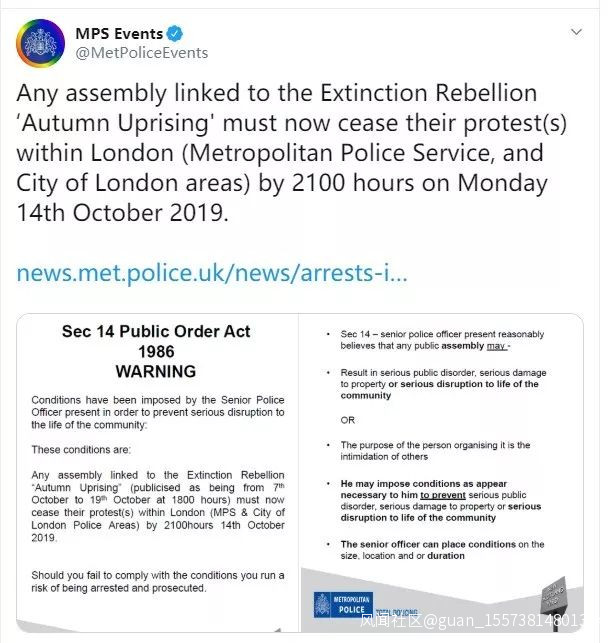The image size is (616, 643).
Task: Click the 'OR' separator in the right image
Action: click(348, 420)
